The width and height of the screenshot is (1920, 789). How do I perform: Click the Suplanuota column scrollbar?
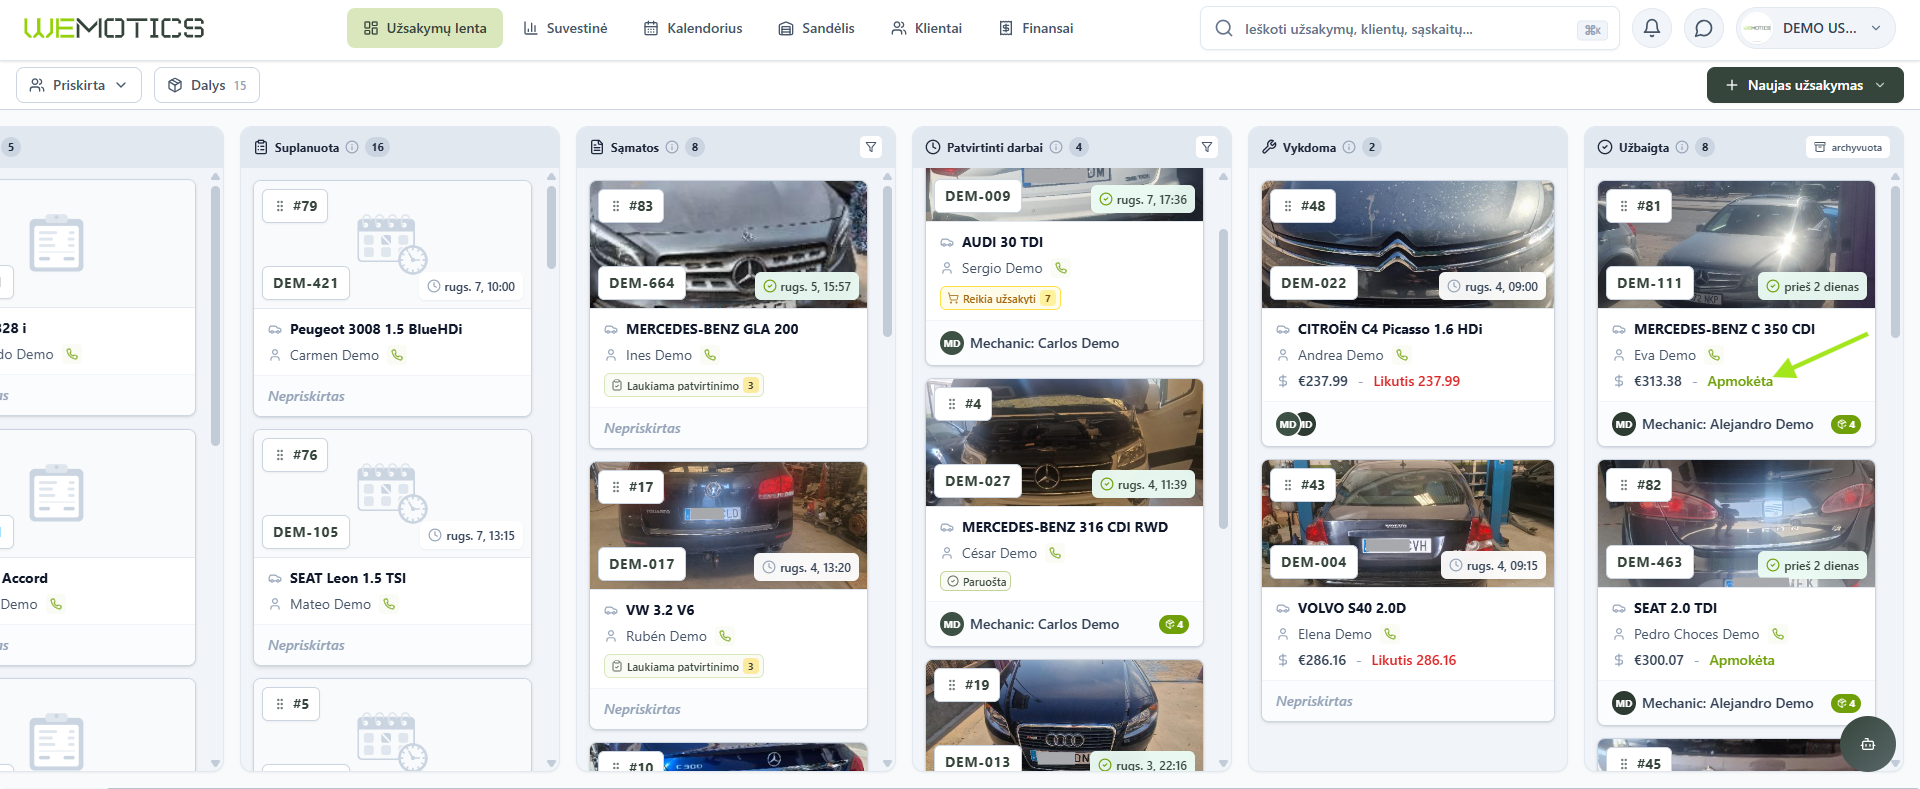[551, 226]
